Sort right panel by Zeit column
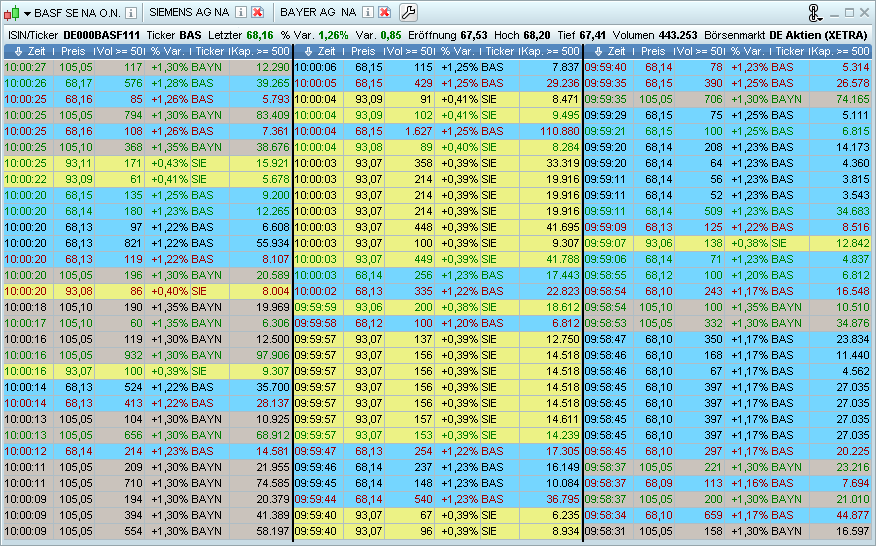This screenshot has height=546, width=876. click(610, 51)
